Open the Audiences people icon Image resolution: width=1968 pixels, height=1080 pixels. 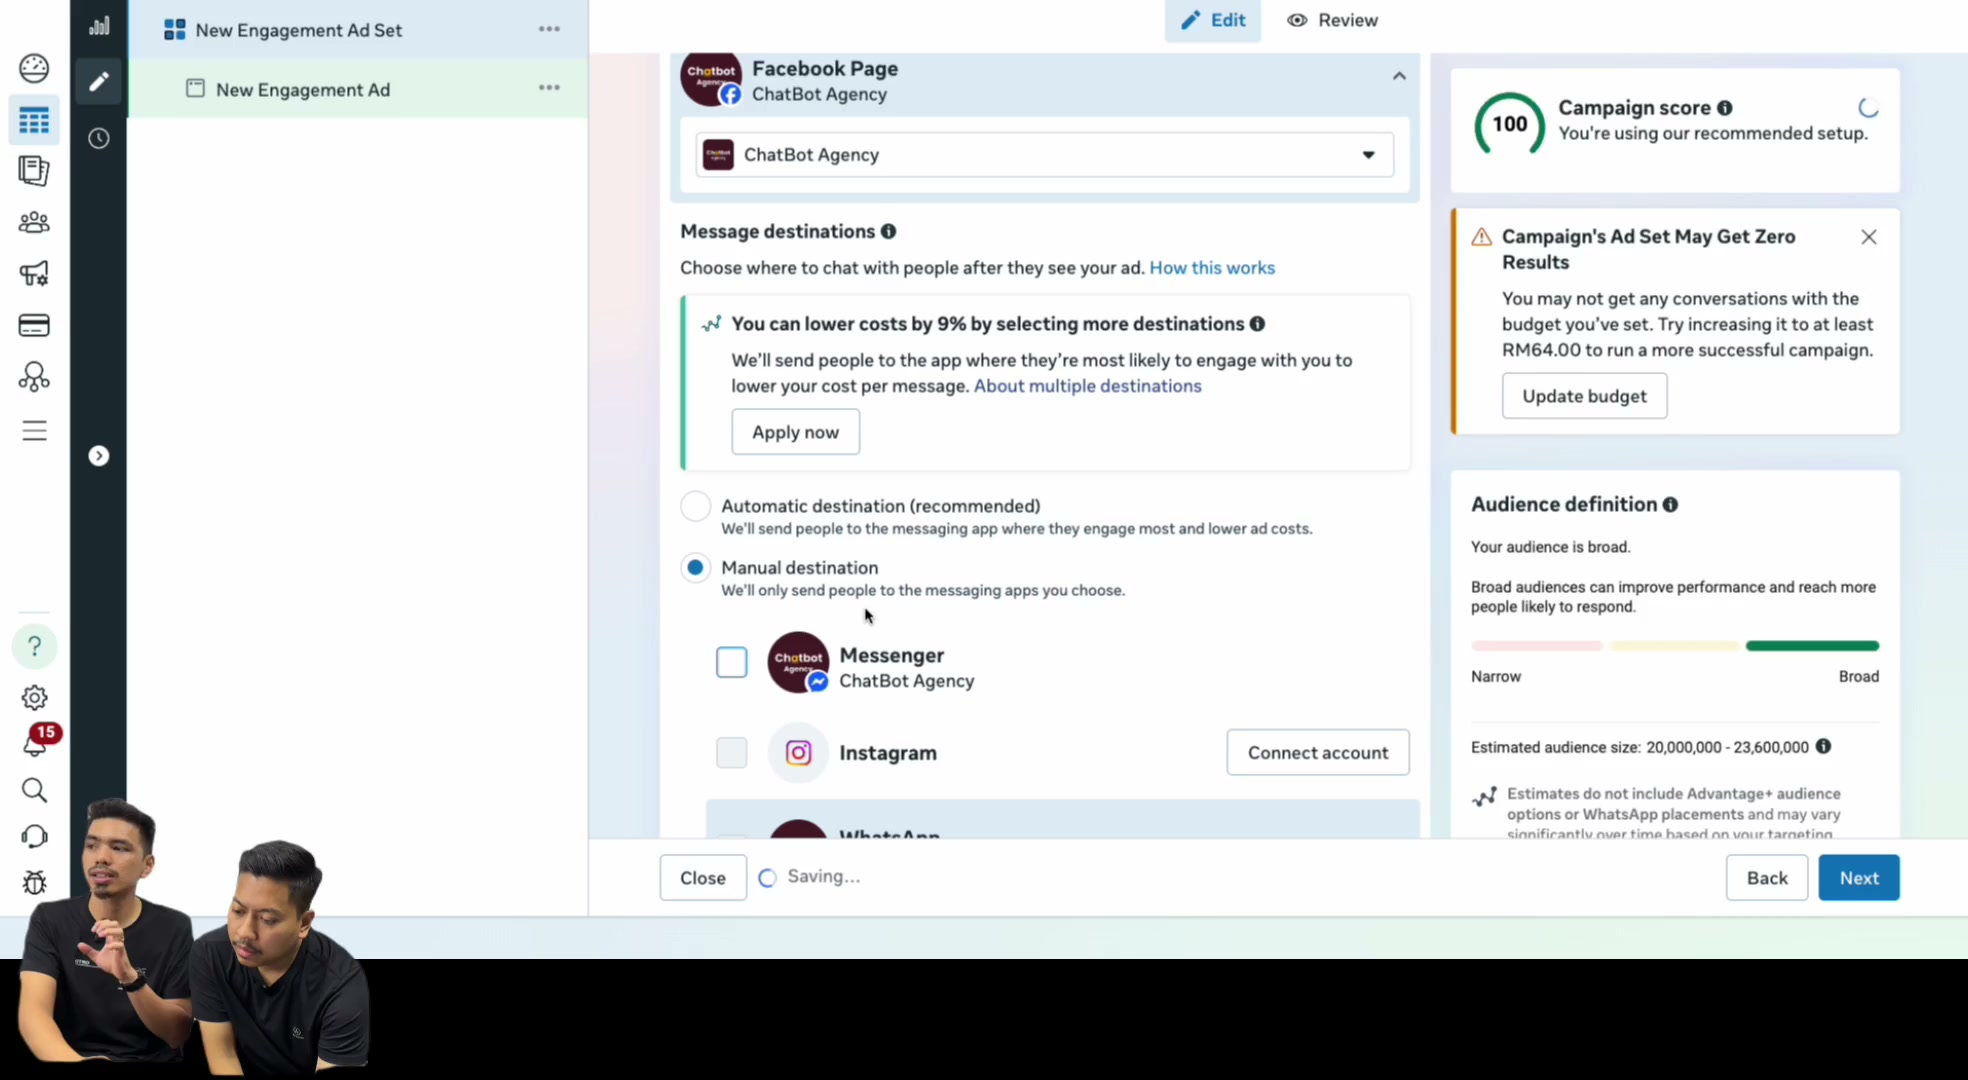34,222
